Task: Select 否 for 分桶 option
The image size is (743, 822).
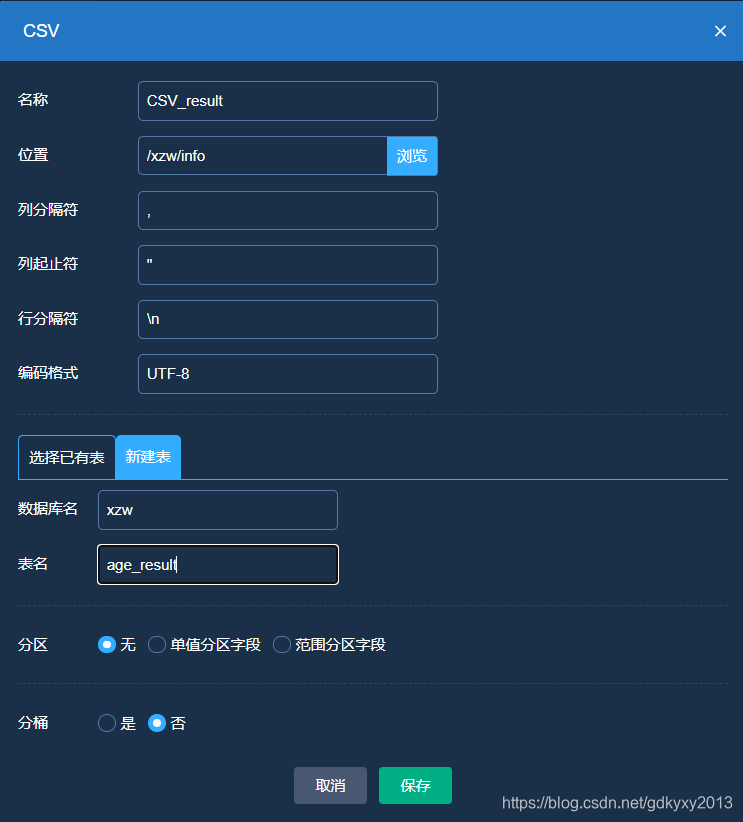Action: 157,723
